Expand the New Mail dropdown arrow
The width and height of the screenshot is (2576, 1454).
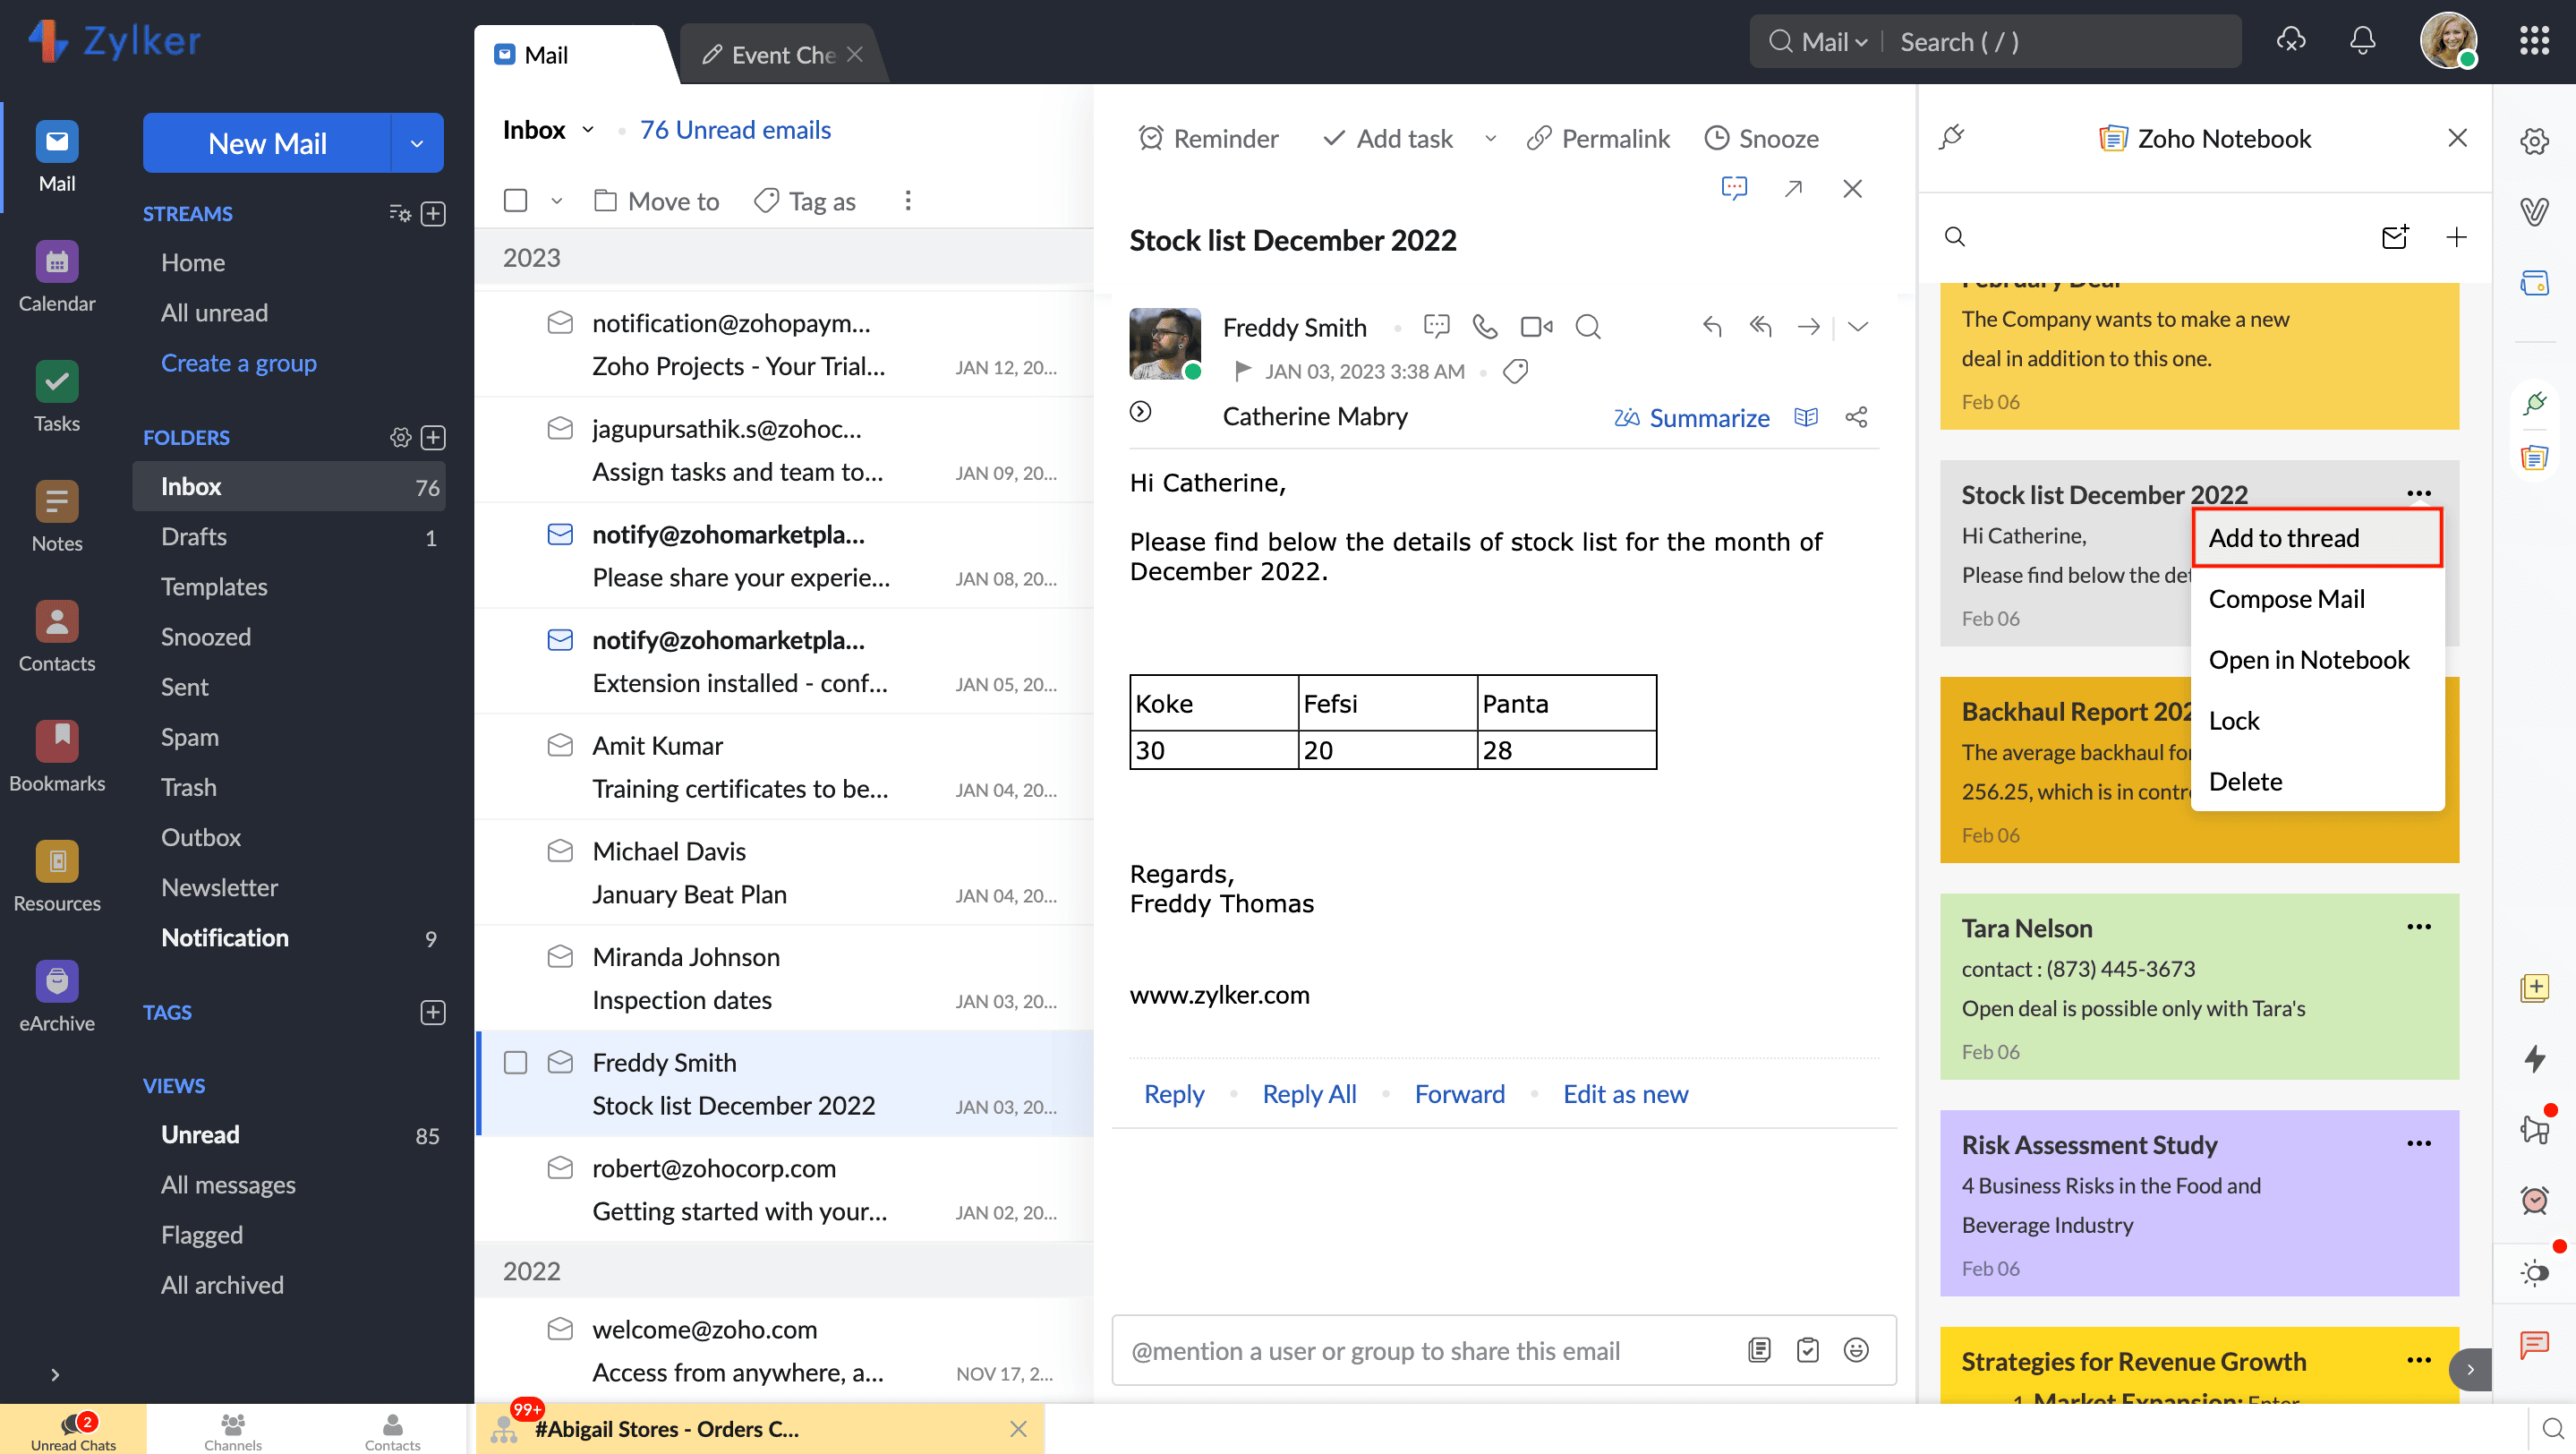[x=417, y=143]
